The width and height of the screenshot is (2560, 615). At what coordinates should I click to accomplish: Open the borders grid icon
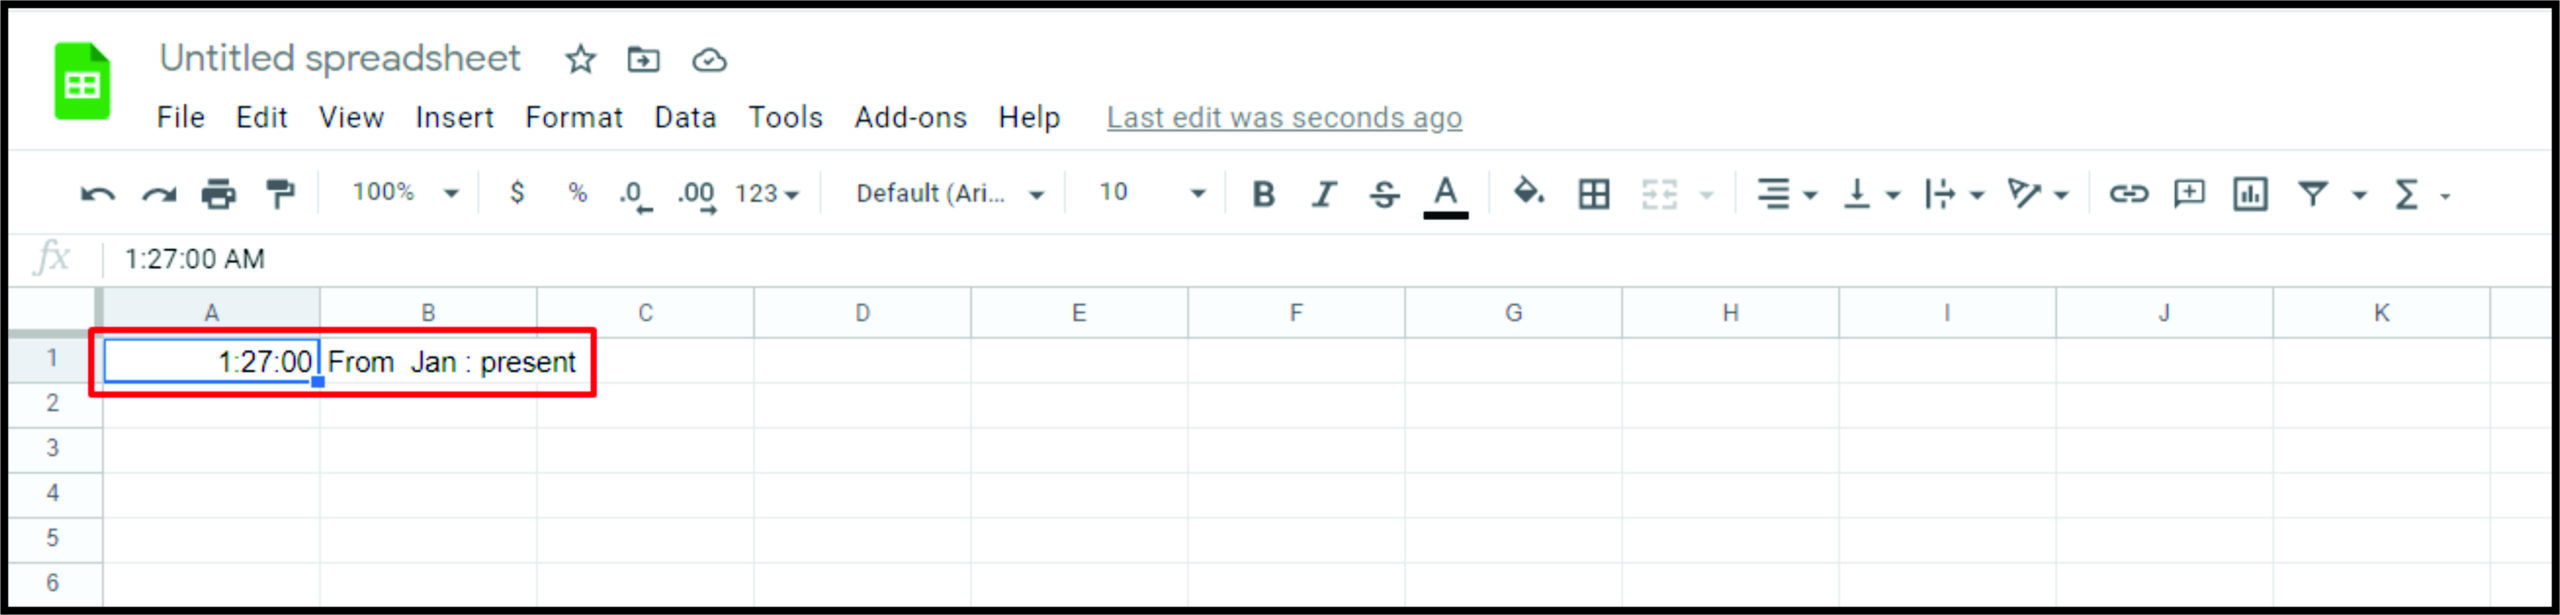pyautogui.click(x=1593, y=194)
